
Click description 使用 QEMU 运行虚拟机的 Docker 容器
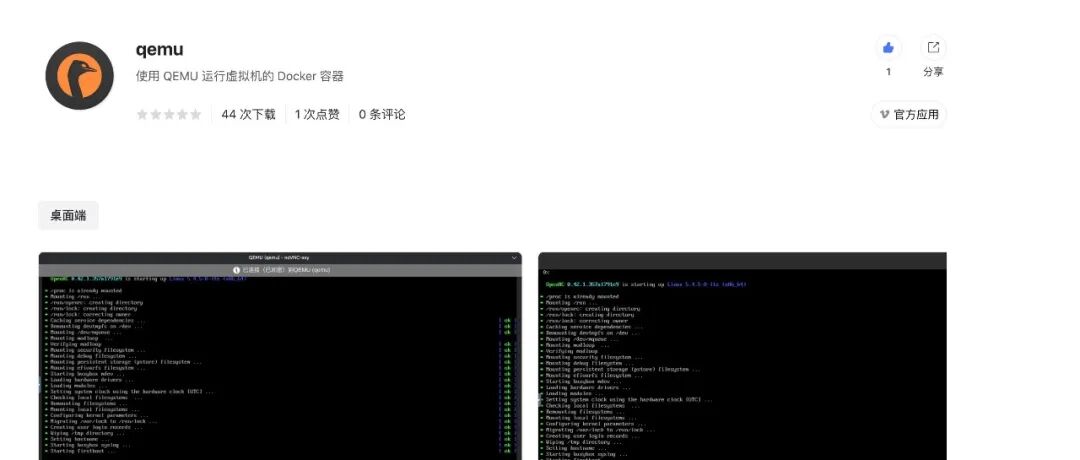pos(240,76)
